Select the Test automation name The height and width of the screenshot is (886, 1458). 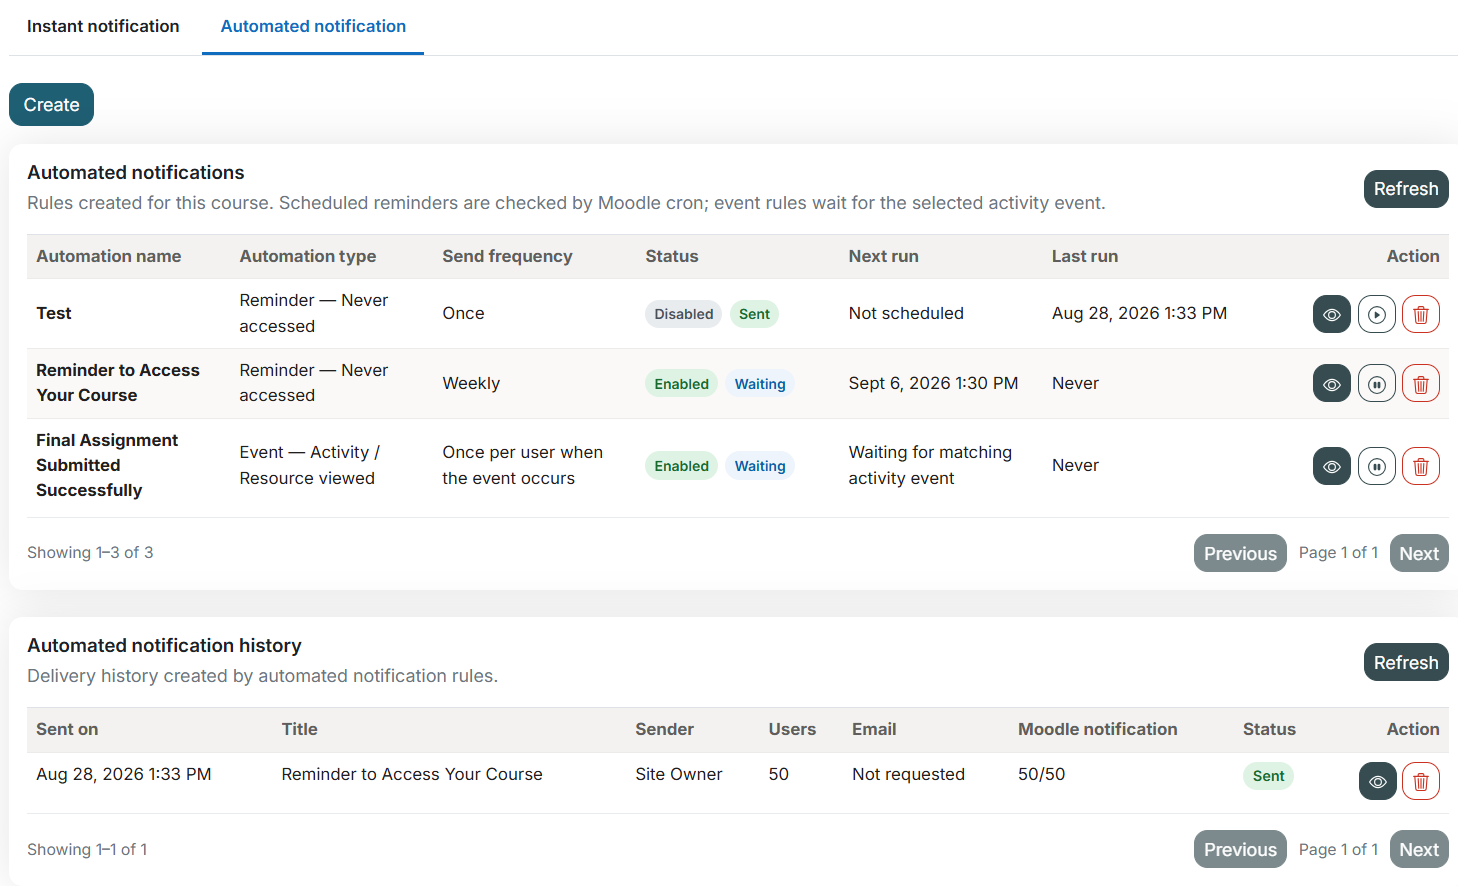pos(54,313)
